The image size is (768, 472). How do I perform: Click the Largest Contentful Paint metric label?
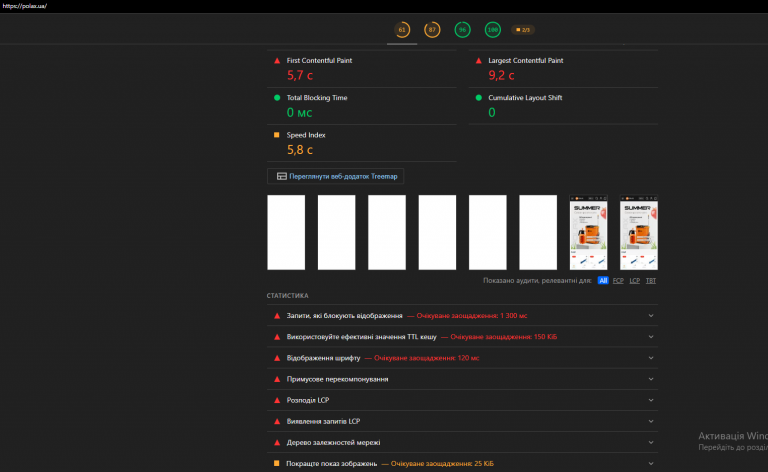click(x=526, y=61)
